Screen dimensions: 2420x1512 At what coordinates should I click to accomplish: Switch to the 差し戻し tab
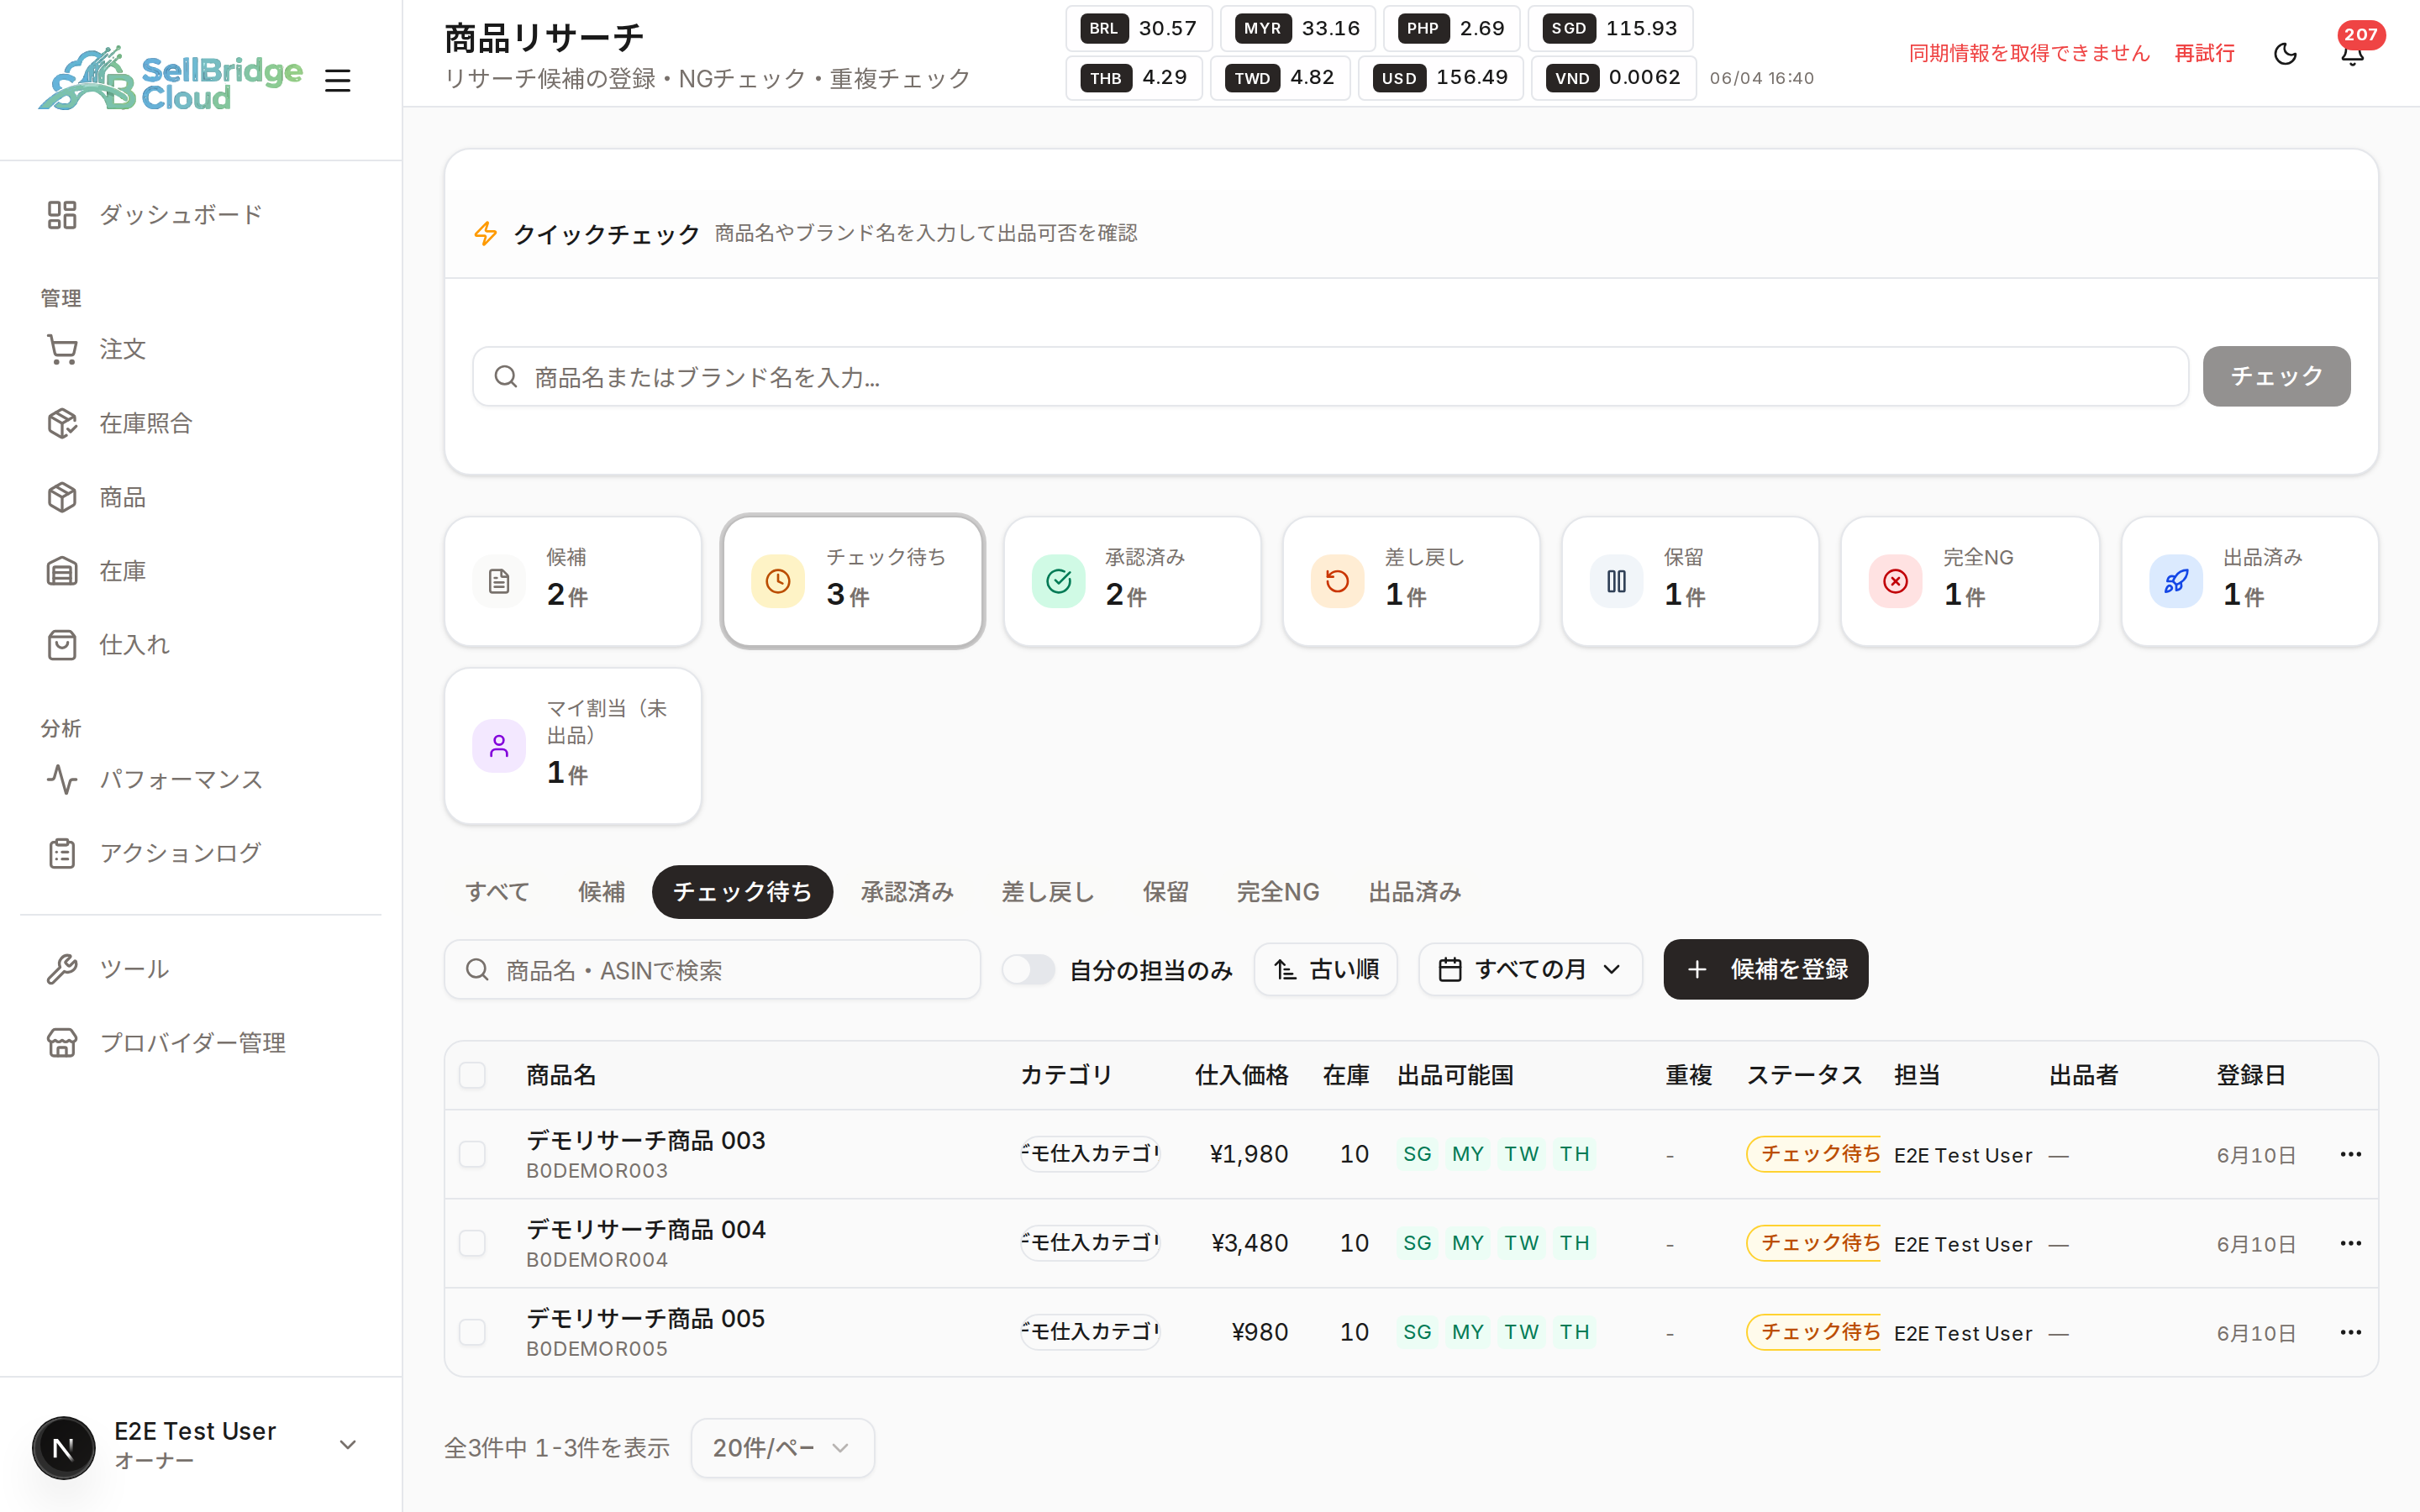click(1047, 891)
